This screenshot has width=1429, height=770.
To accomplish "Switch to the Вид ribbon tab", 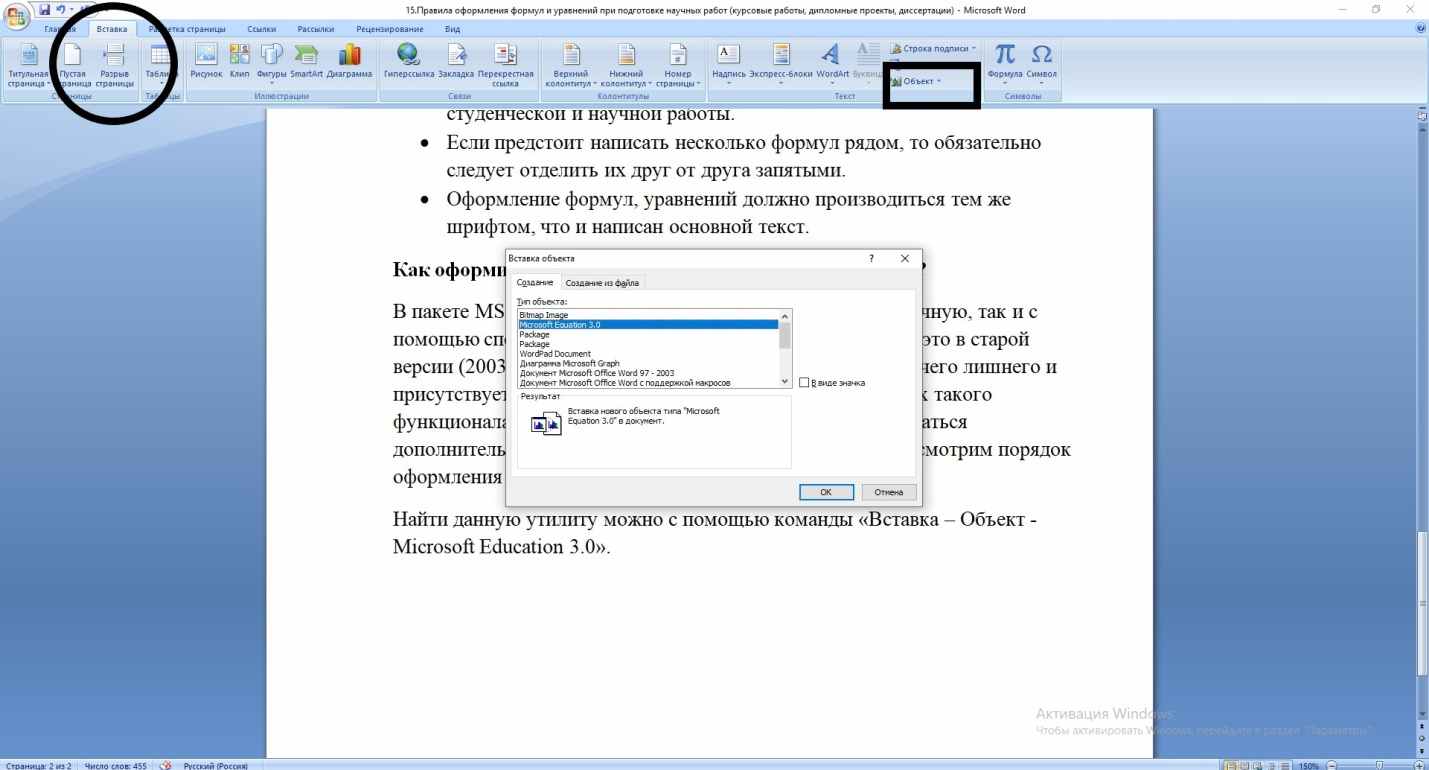I will point(452,30).
